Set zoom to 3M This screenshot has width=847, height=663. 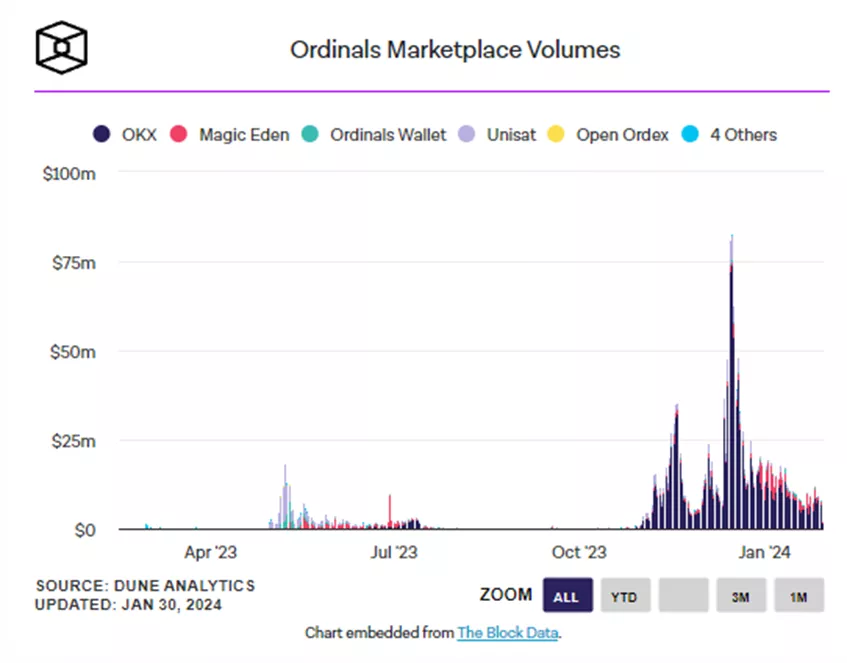click(741, 595)
